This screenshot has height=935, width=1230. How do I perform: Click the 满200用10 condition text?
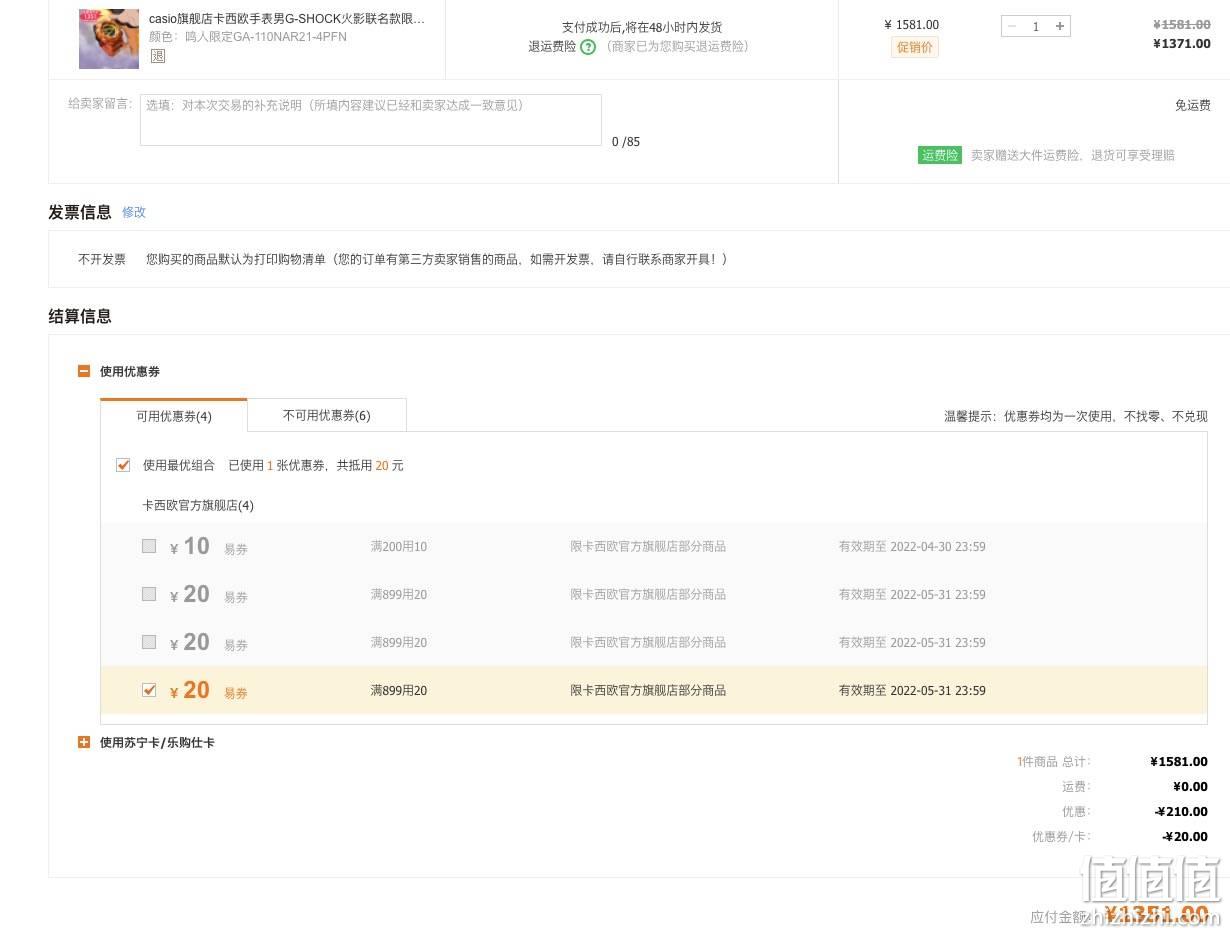point(399,546)
